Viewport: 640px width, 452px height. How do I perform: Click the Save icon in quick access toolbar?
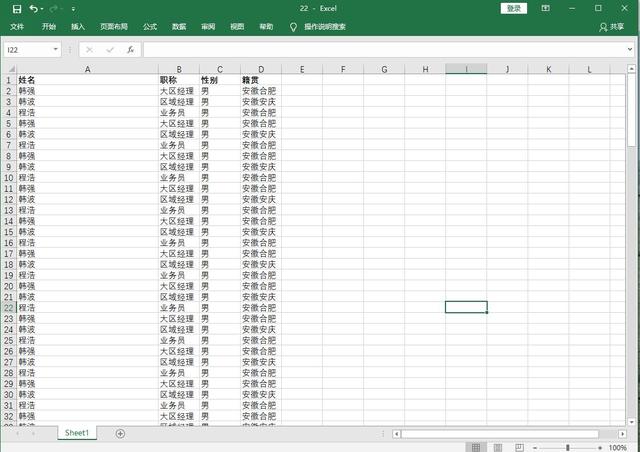[x=17, y=9]
